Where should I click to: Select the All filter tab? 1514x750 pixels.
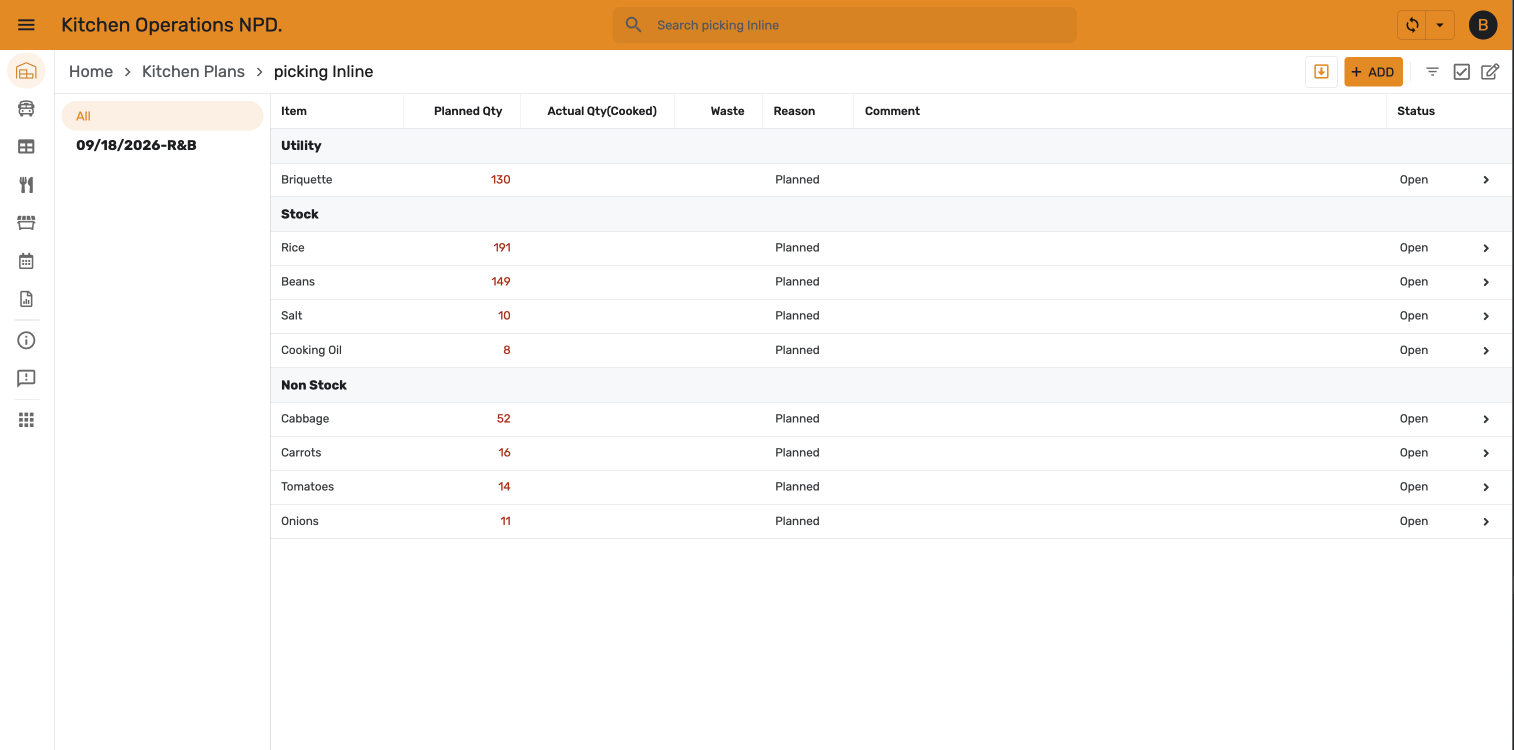pyautogui.click(x=162, y=116)
